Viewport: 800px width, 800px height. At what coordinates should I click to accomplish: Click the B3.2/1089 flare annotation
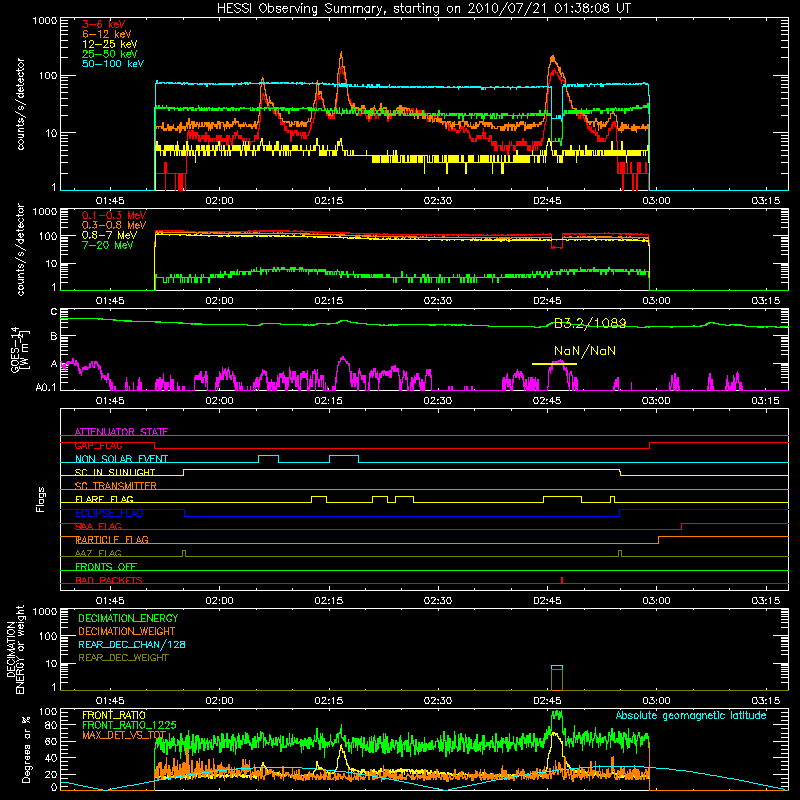(590, 323)
